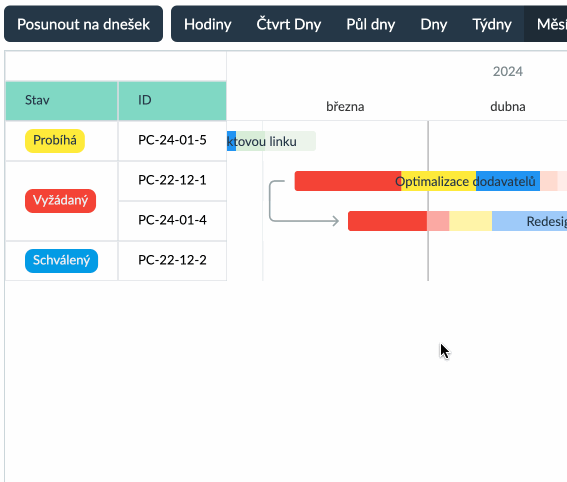Click the Redesign task bar in timeline

click(457, 221)
